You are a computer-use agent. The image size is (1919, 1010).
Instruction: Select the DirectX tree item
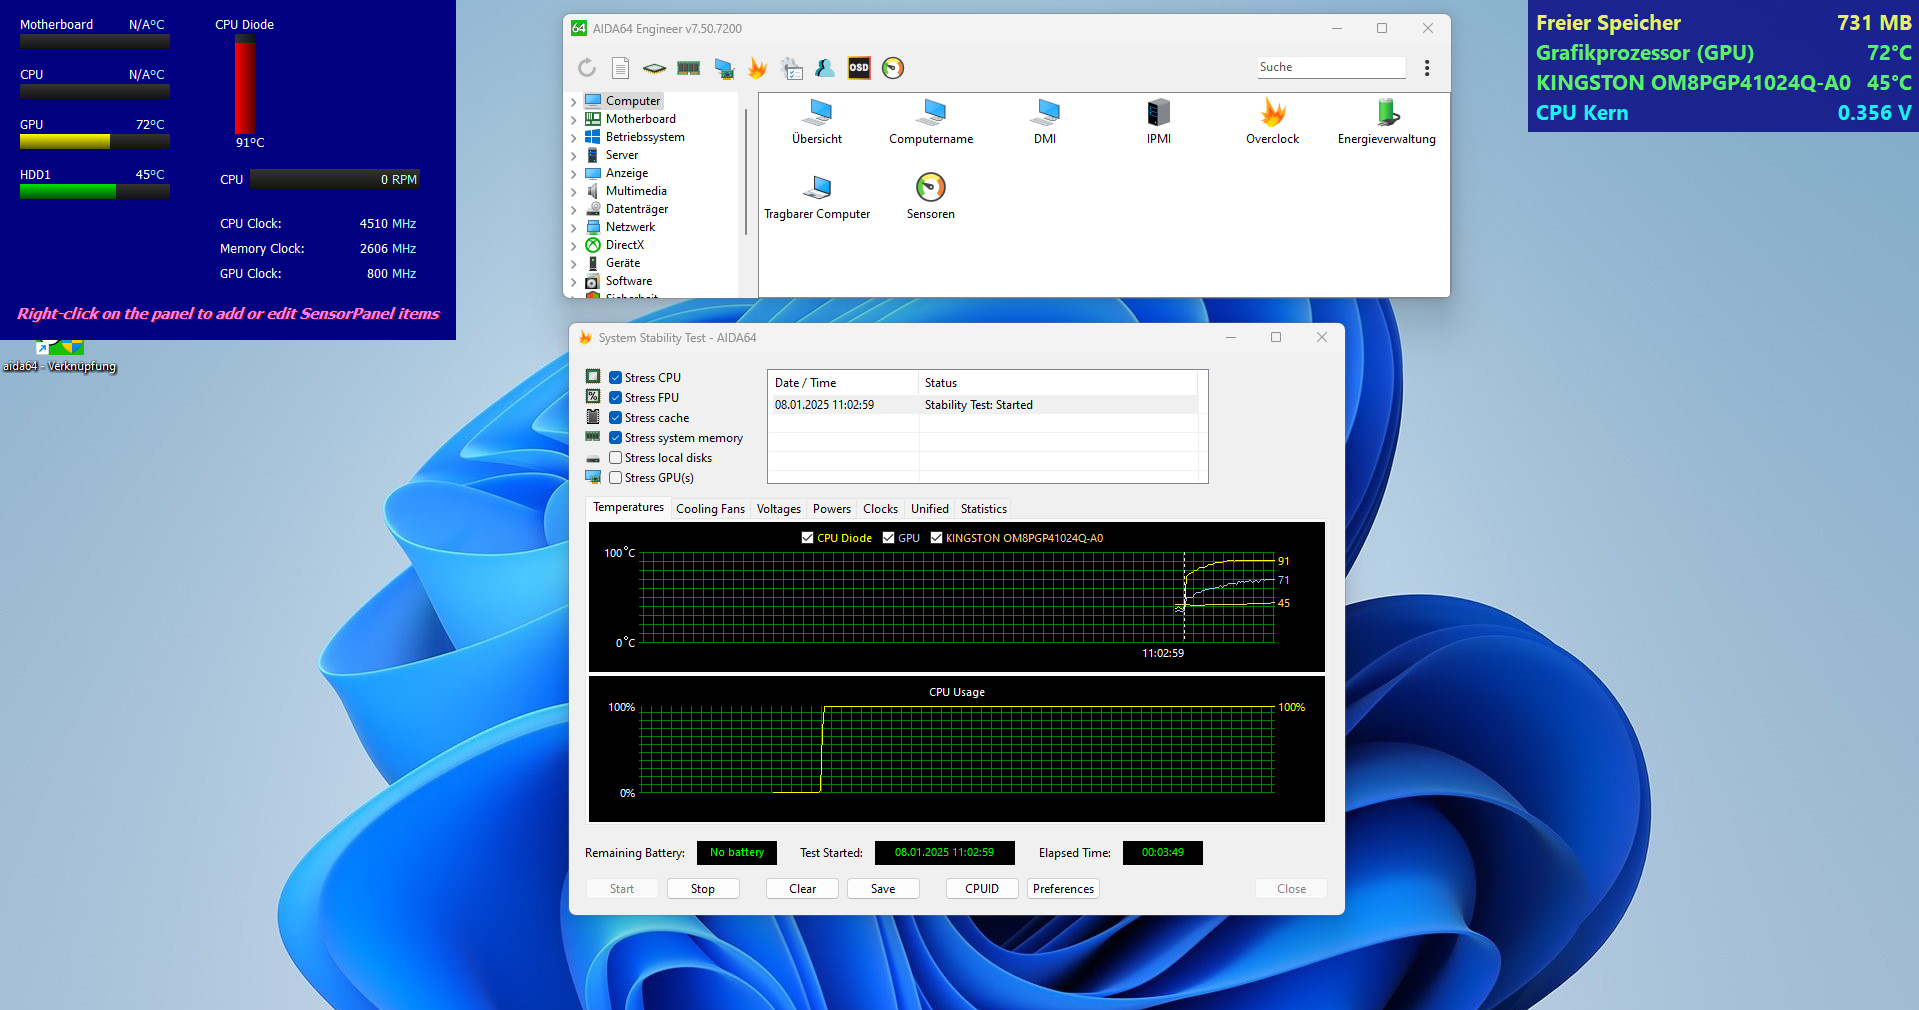(625, 245)
